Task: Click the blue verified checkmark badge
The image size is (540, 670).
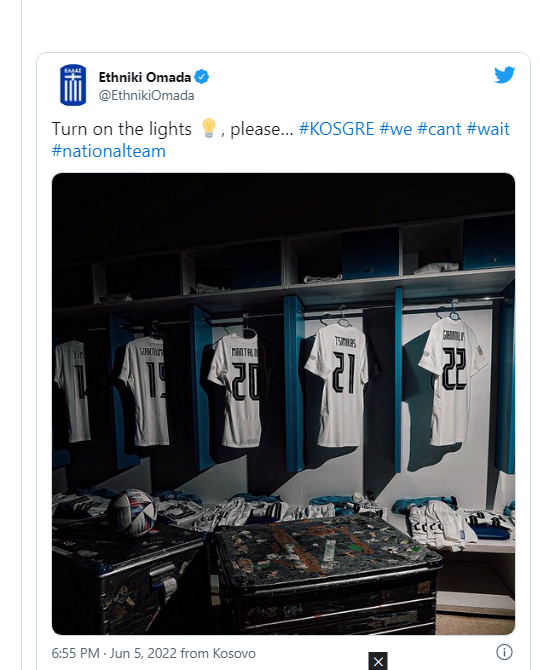Action: coord(202,77)
